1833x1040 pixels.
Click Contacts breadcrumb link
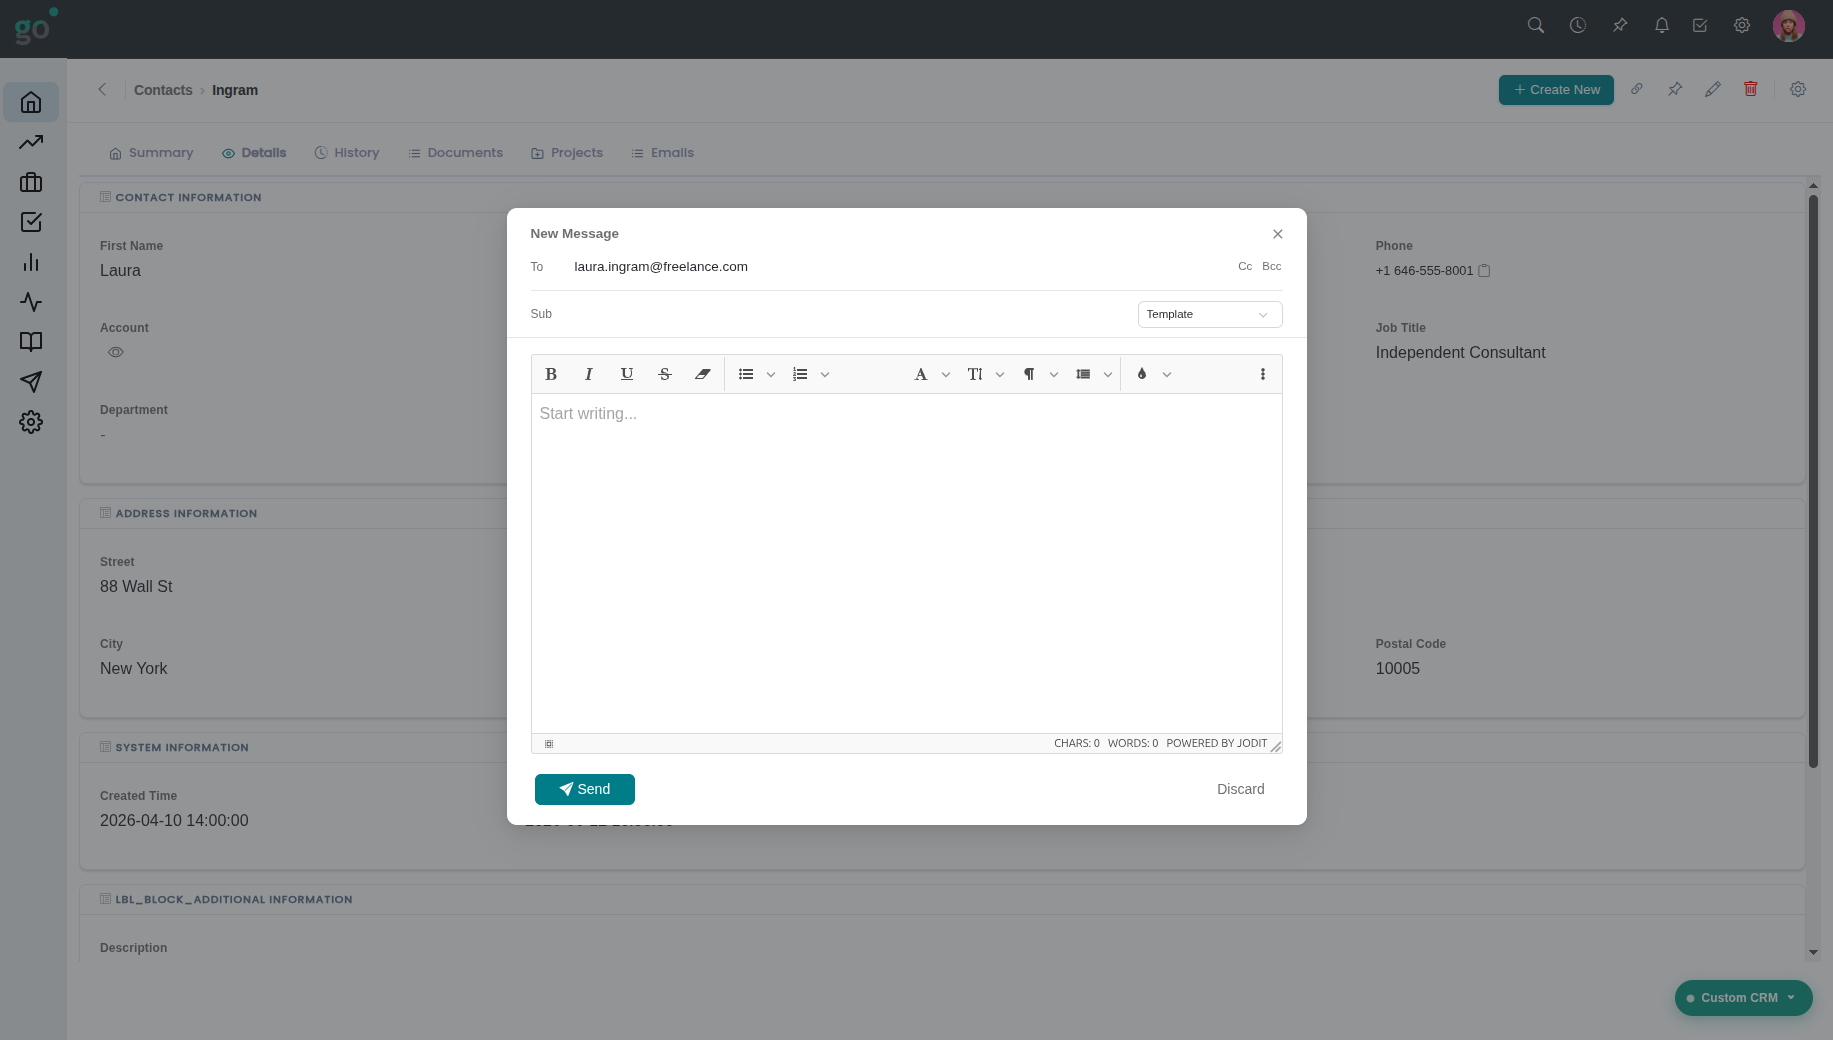(163, 90)
